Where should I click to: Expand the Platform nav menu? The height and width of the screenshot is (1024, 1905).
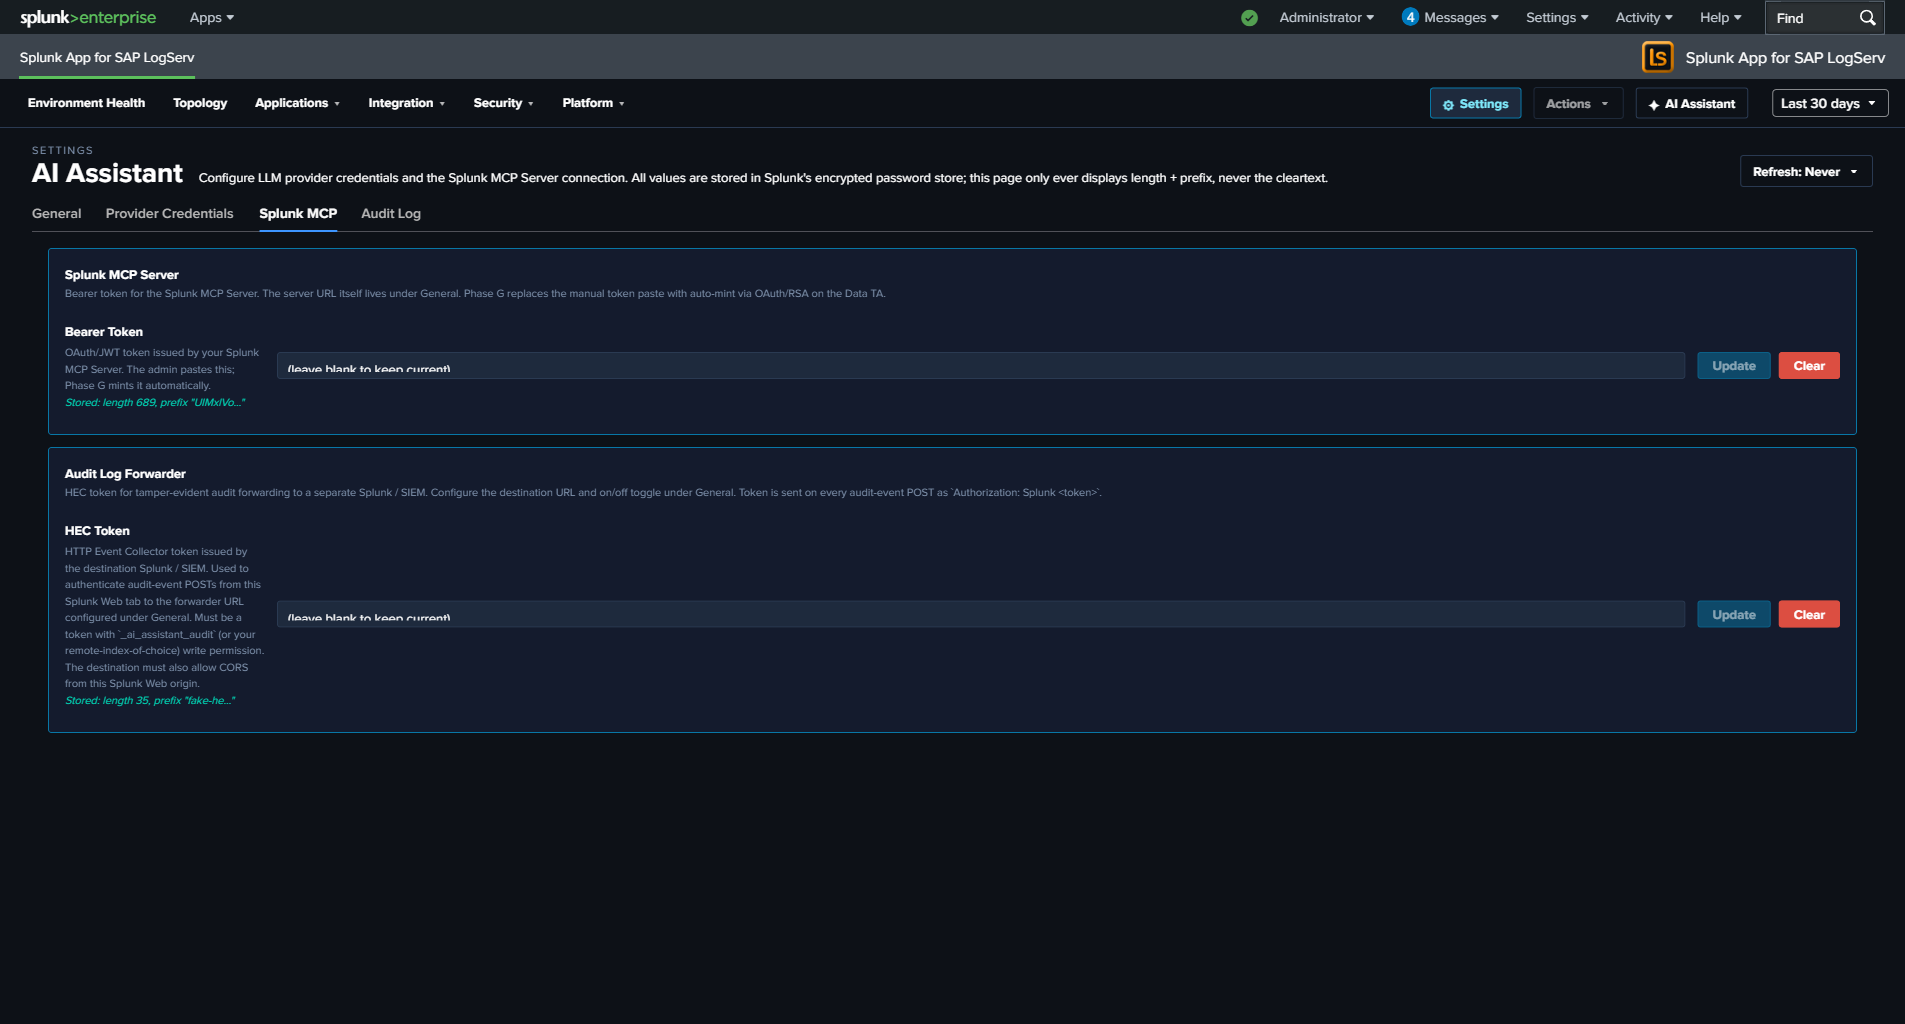pos(593,103)
